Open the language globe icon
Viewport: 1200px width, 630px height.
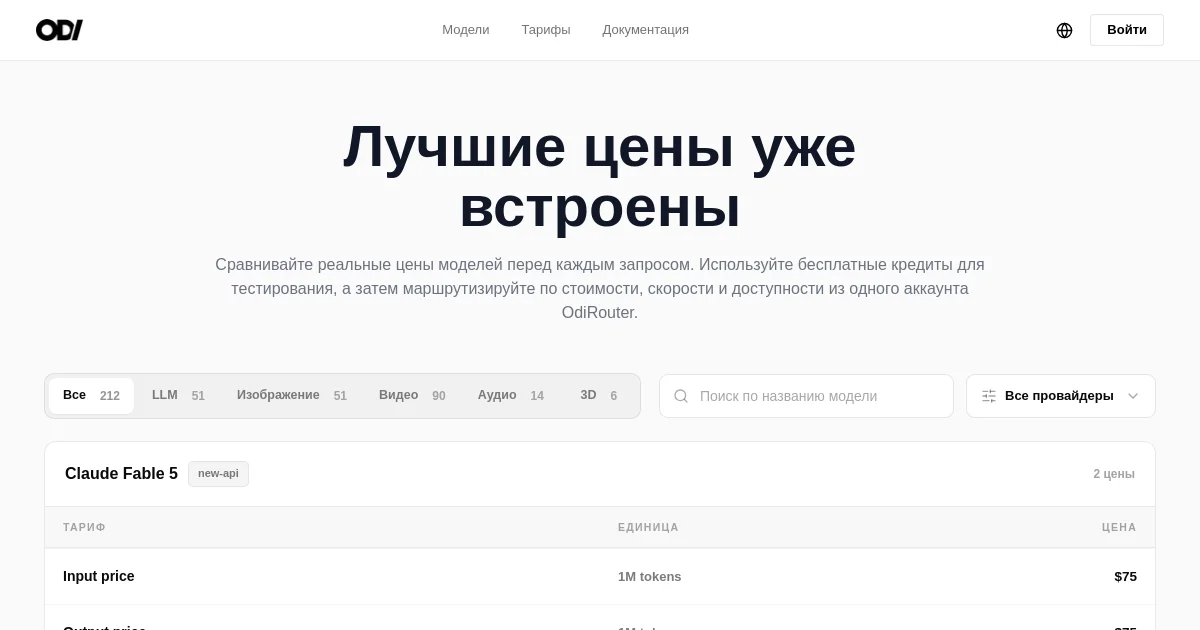click(1064, 30)
